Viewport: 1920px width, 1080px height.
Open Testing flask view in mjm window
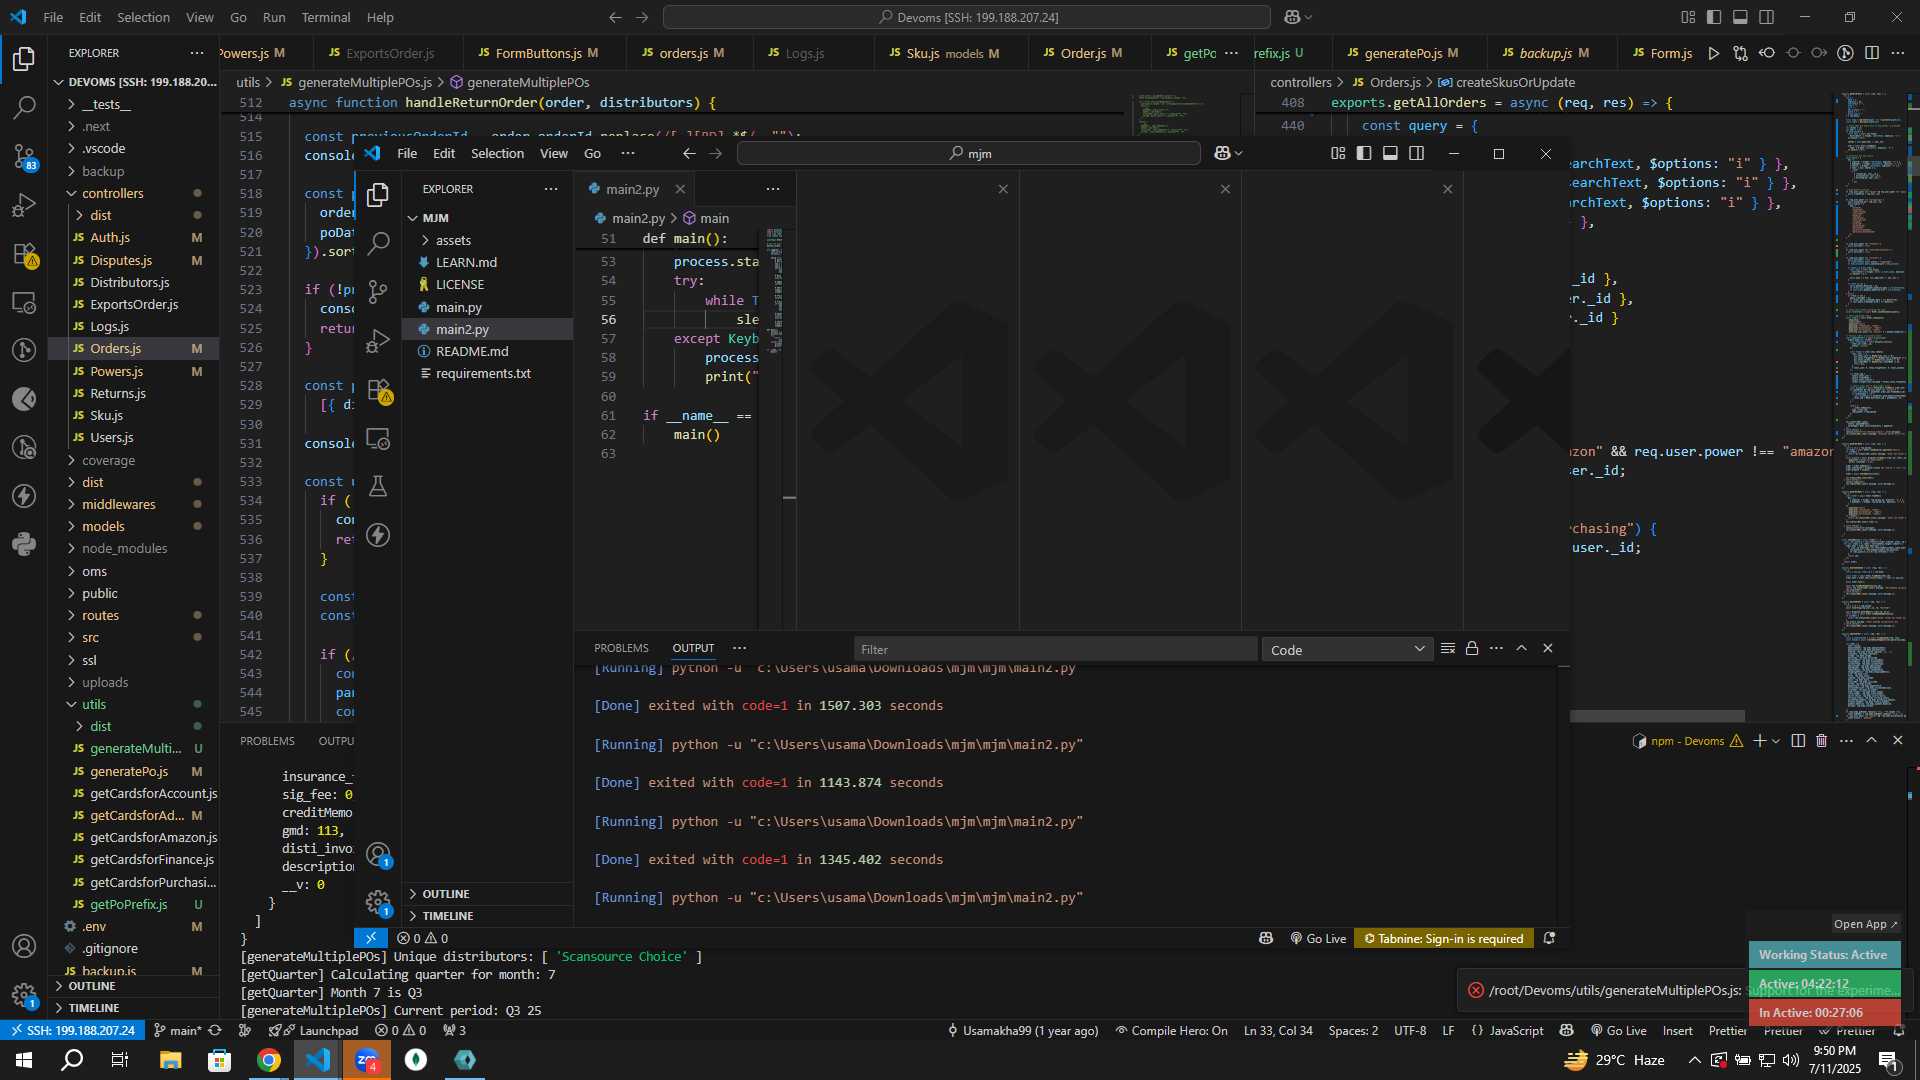coord(378,487)
